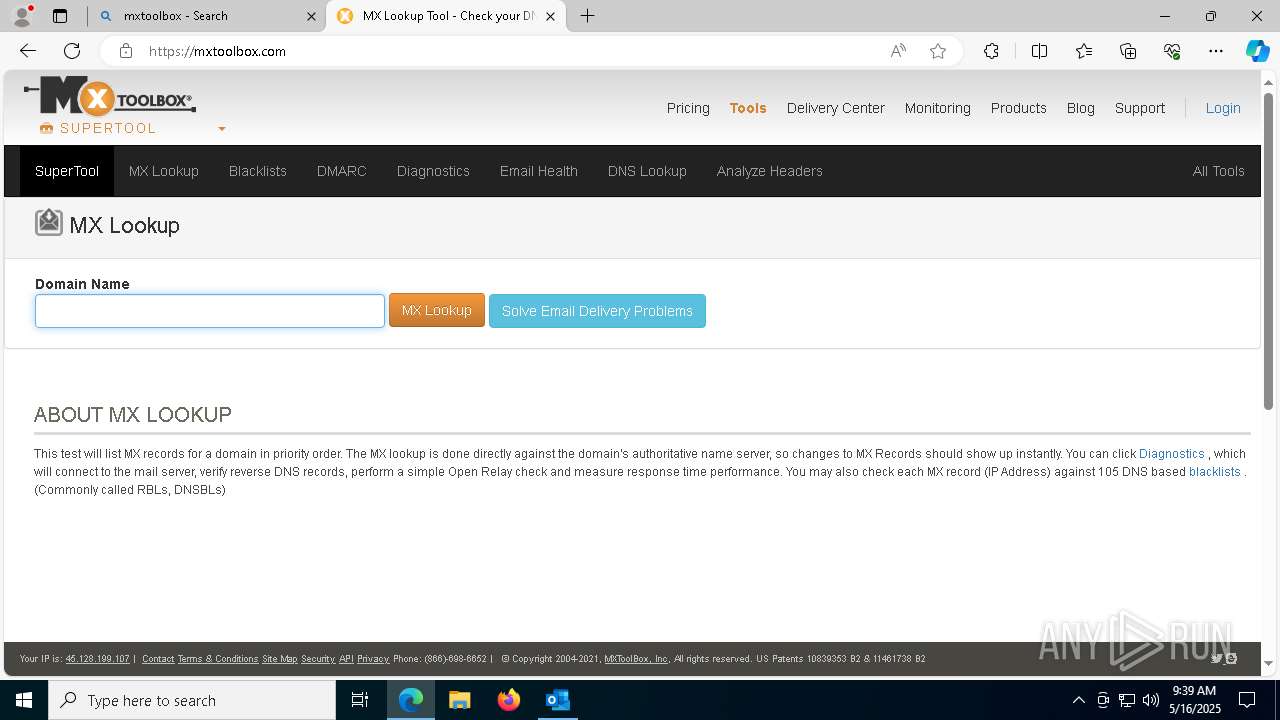This screenshot has width=1280, height=720.
Task: Open Tools menu item
Action: pos(748,108)
